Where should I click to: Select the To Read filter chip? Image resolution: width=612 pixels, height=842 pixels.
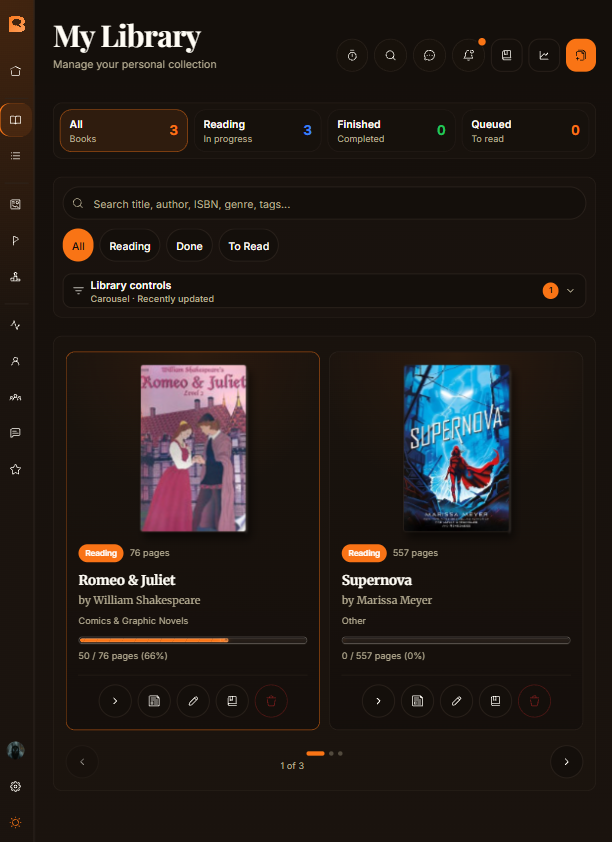pos(249,246)
